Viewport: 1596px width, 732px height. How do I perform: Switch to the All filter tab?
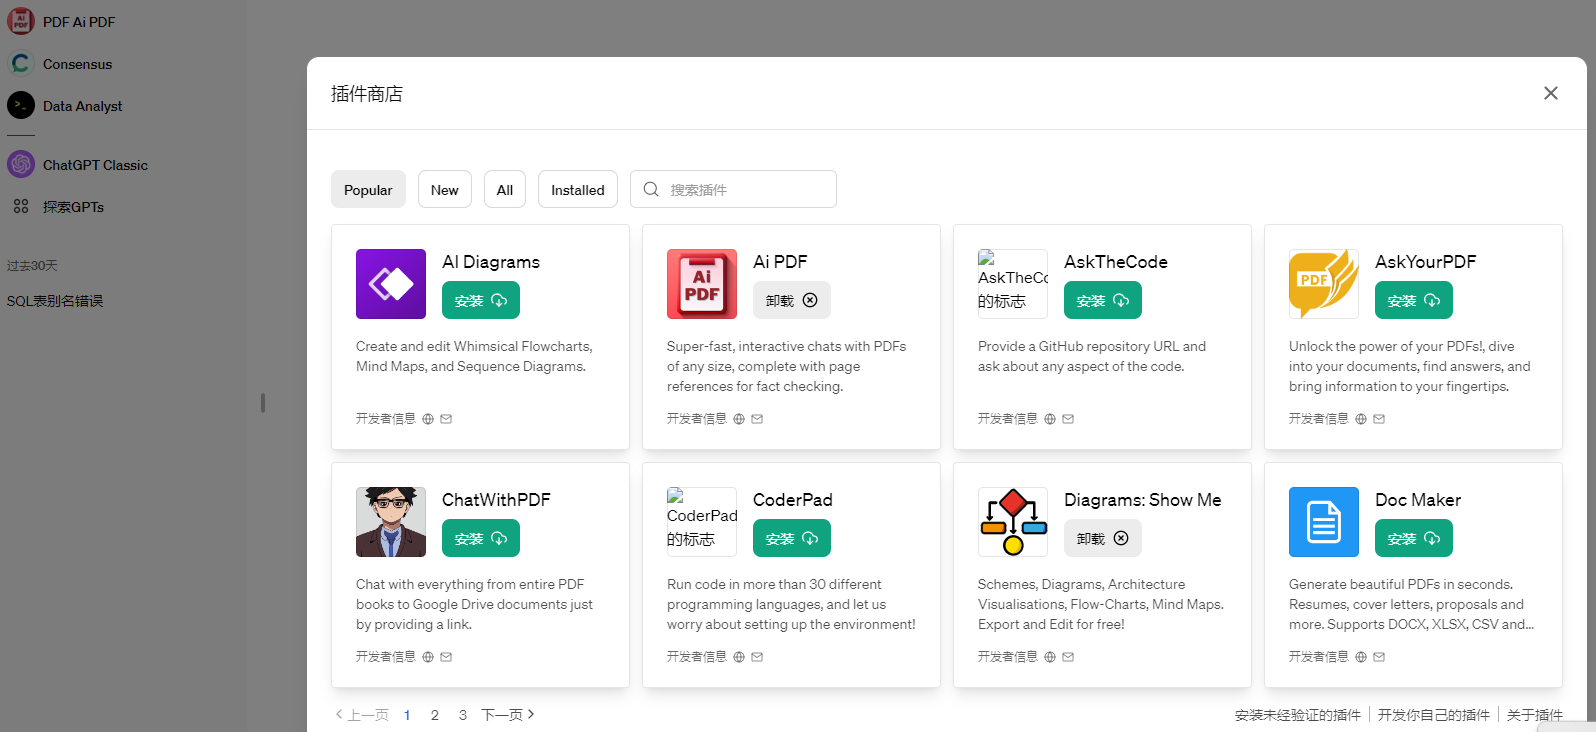pos(505,189)
